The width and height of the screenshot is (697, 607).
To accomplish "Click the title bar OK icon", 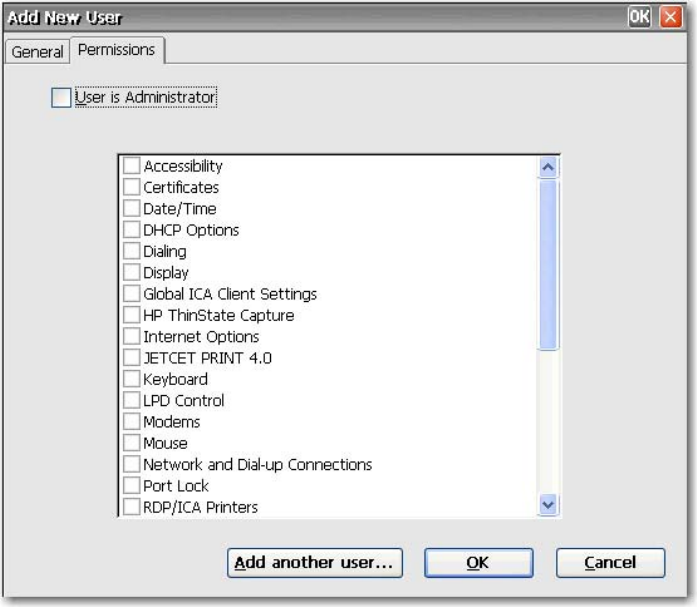I will [639, 17].
